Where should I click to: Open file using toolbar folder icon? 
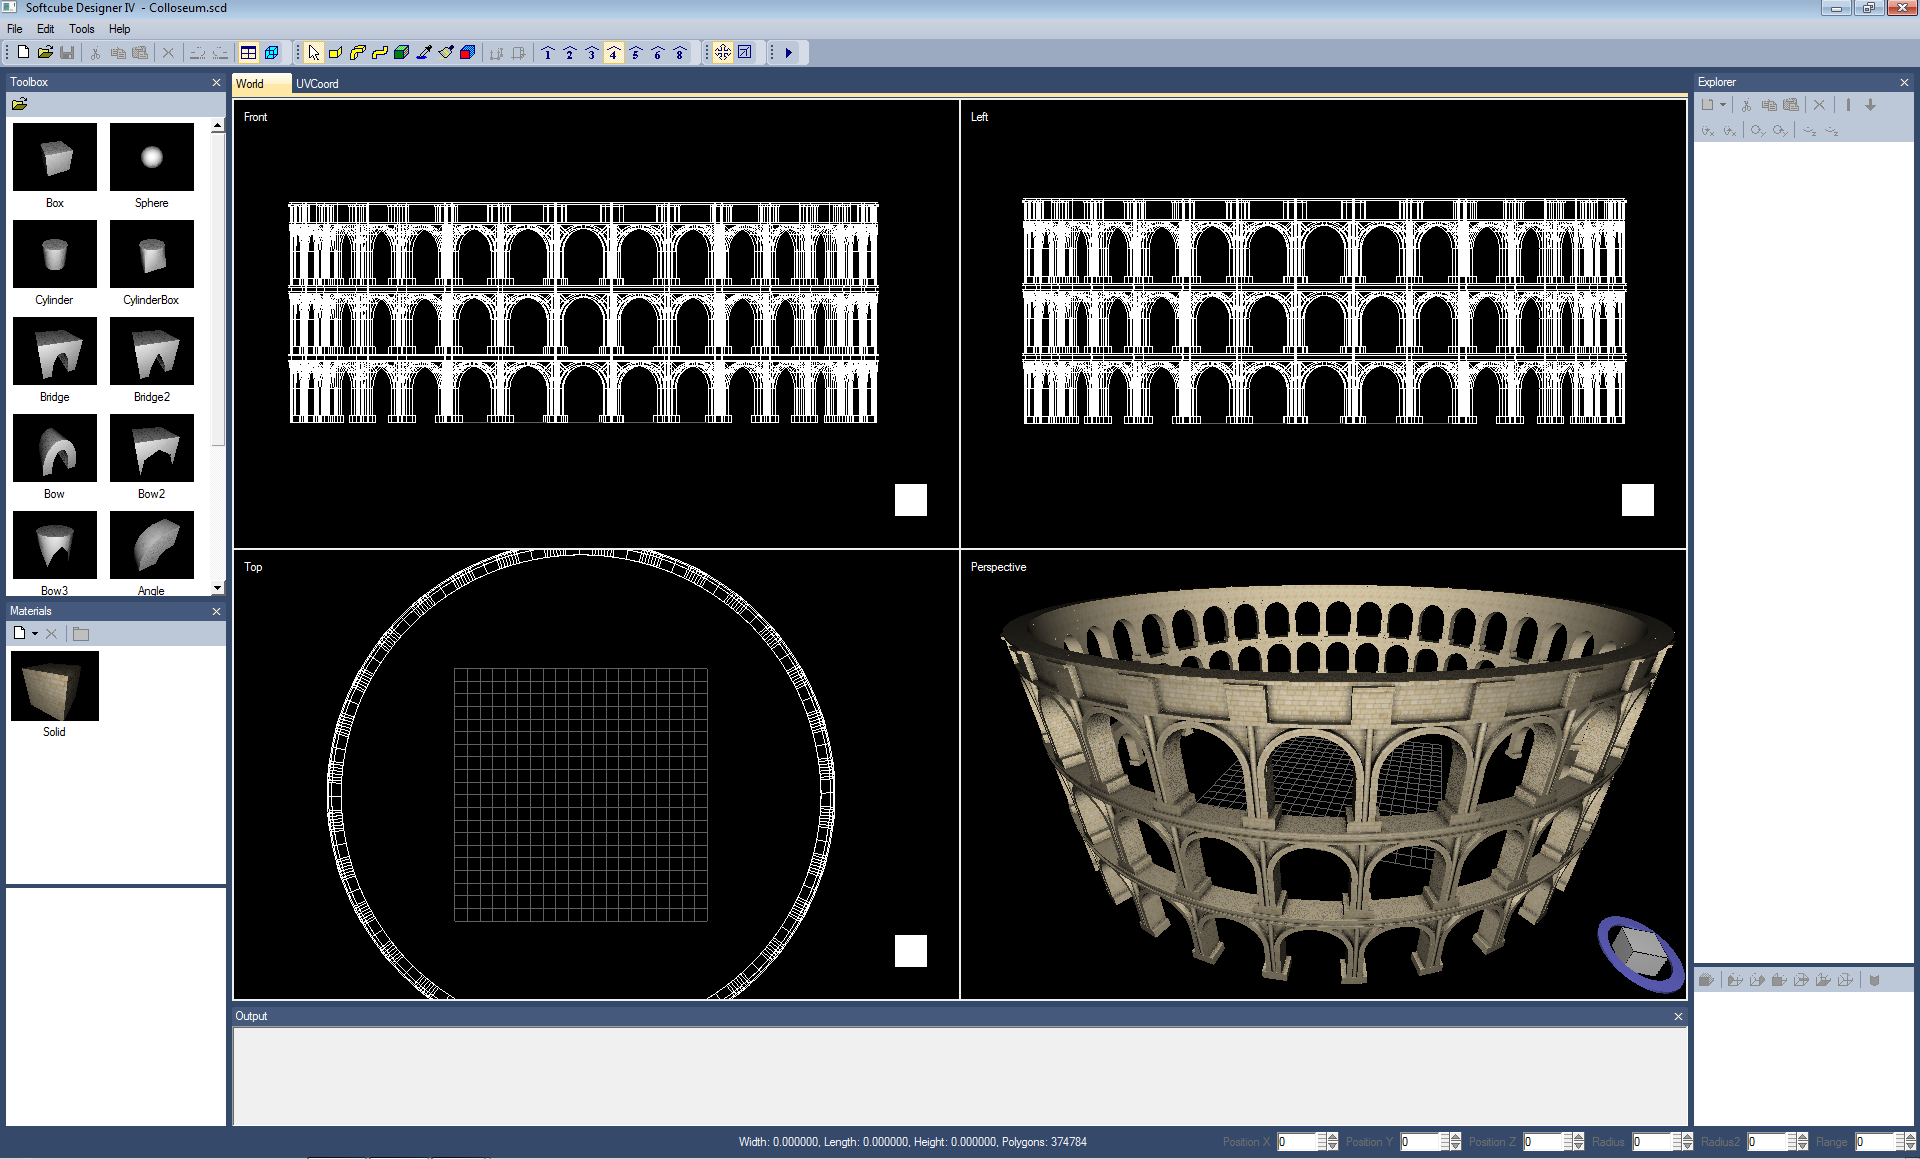(x=45, y=53)
